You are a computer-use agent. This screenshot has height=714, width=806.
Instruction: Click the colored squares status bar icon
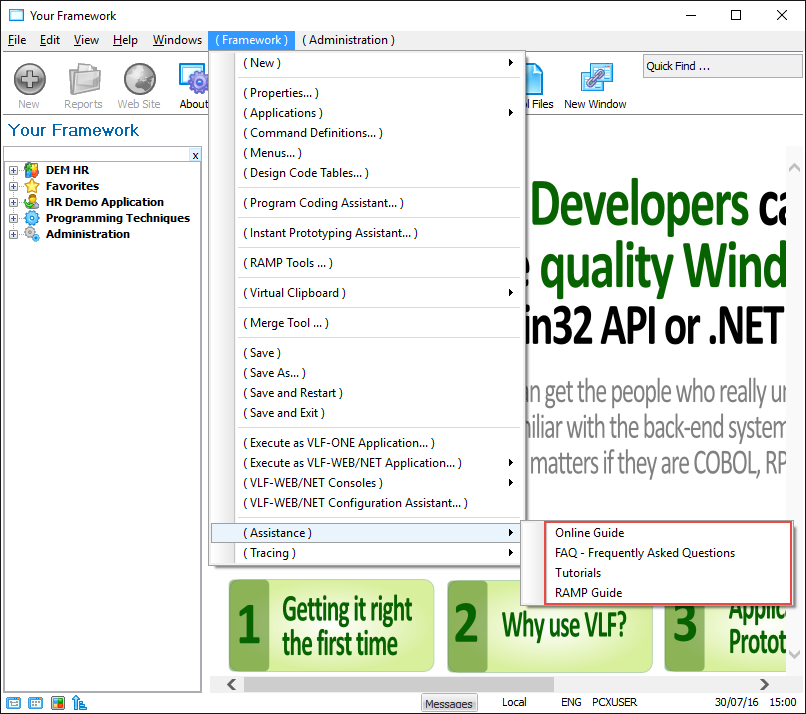[58, 703]
